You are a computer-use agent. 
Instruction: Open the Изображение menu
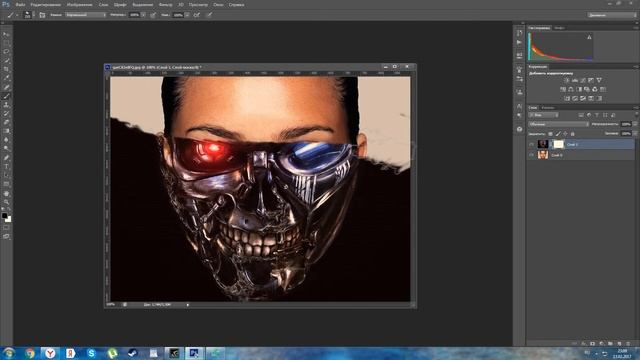(x=80, y=5)
